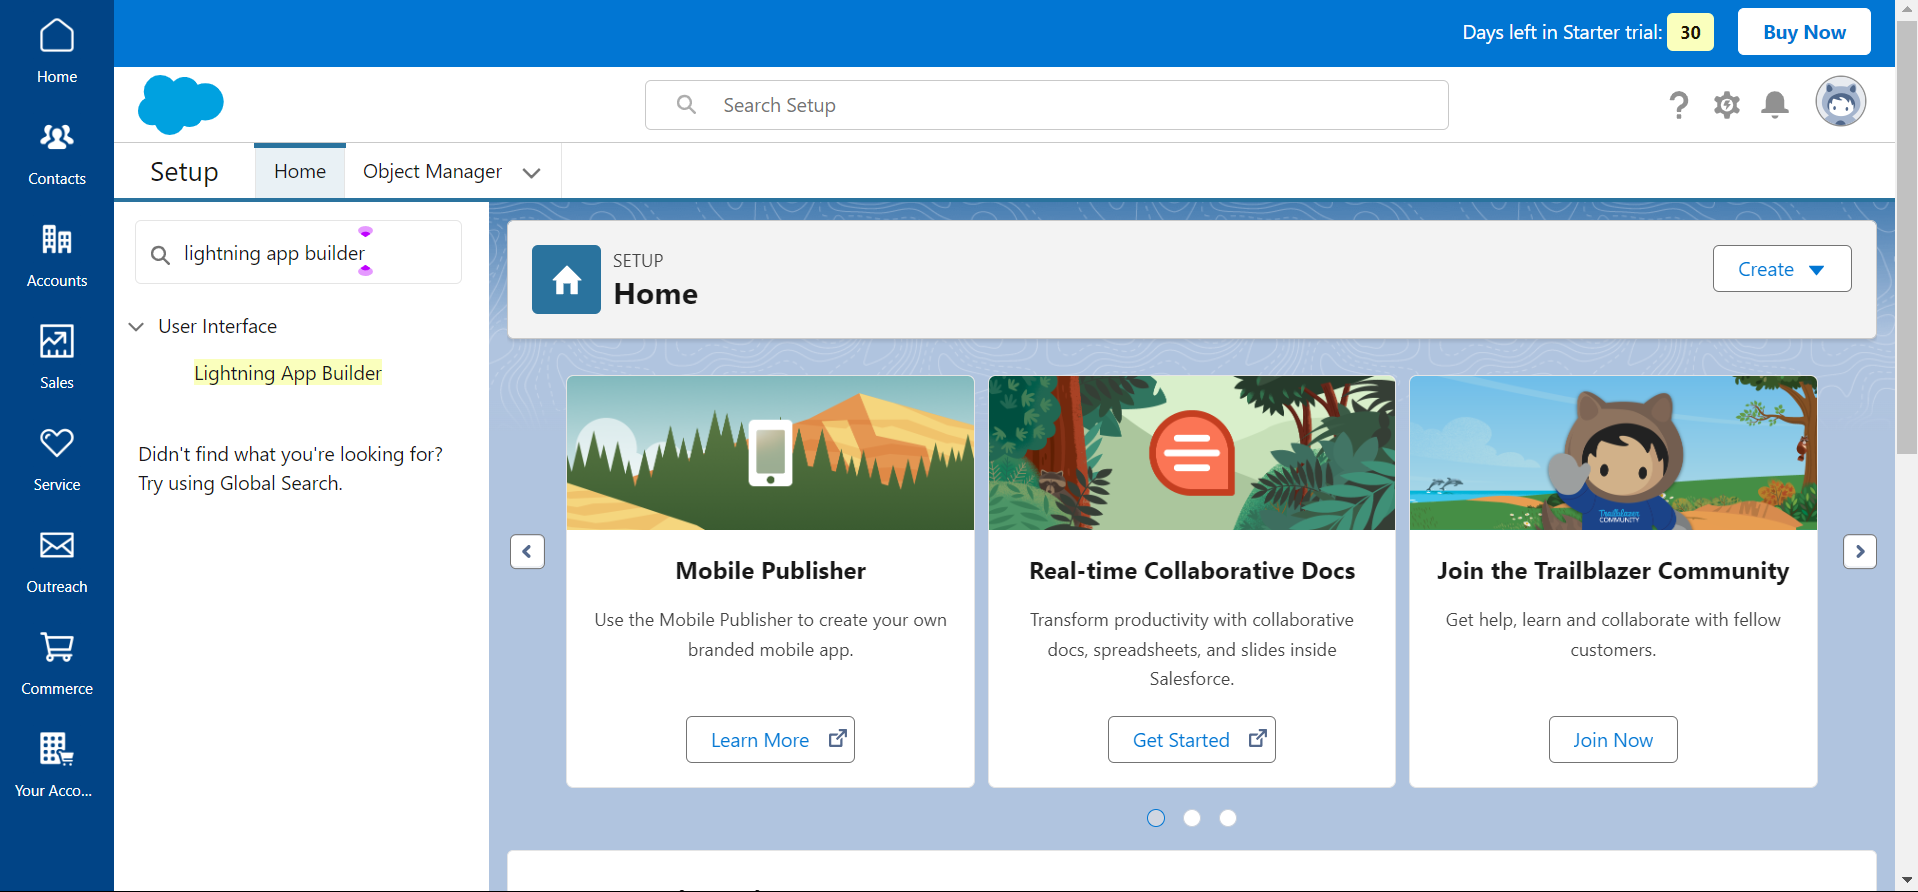Click the Salesforce cloud logo
Image resolution: width=1918 pixels, height=892 pixels.
click(180, 104)
